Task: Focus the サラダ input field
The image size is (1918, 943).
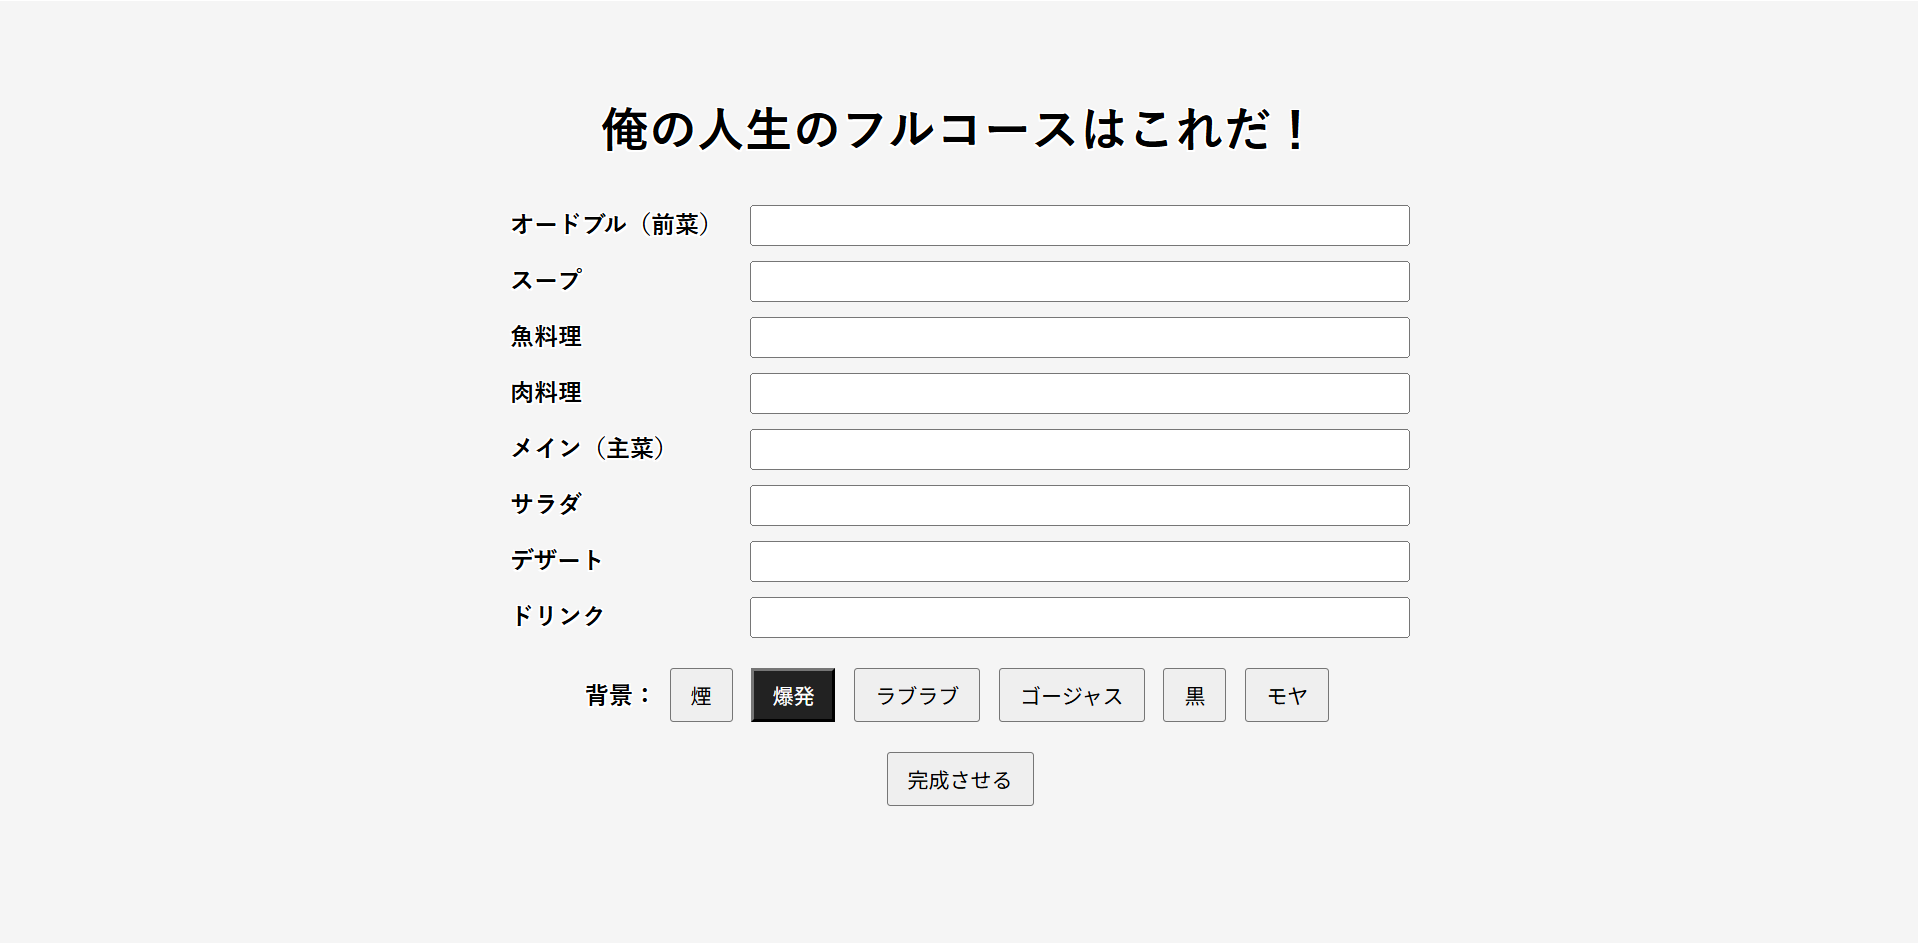Action: (1079, 505)
